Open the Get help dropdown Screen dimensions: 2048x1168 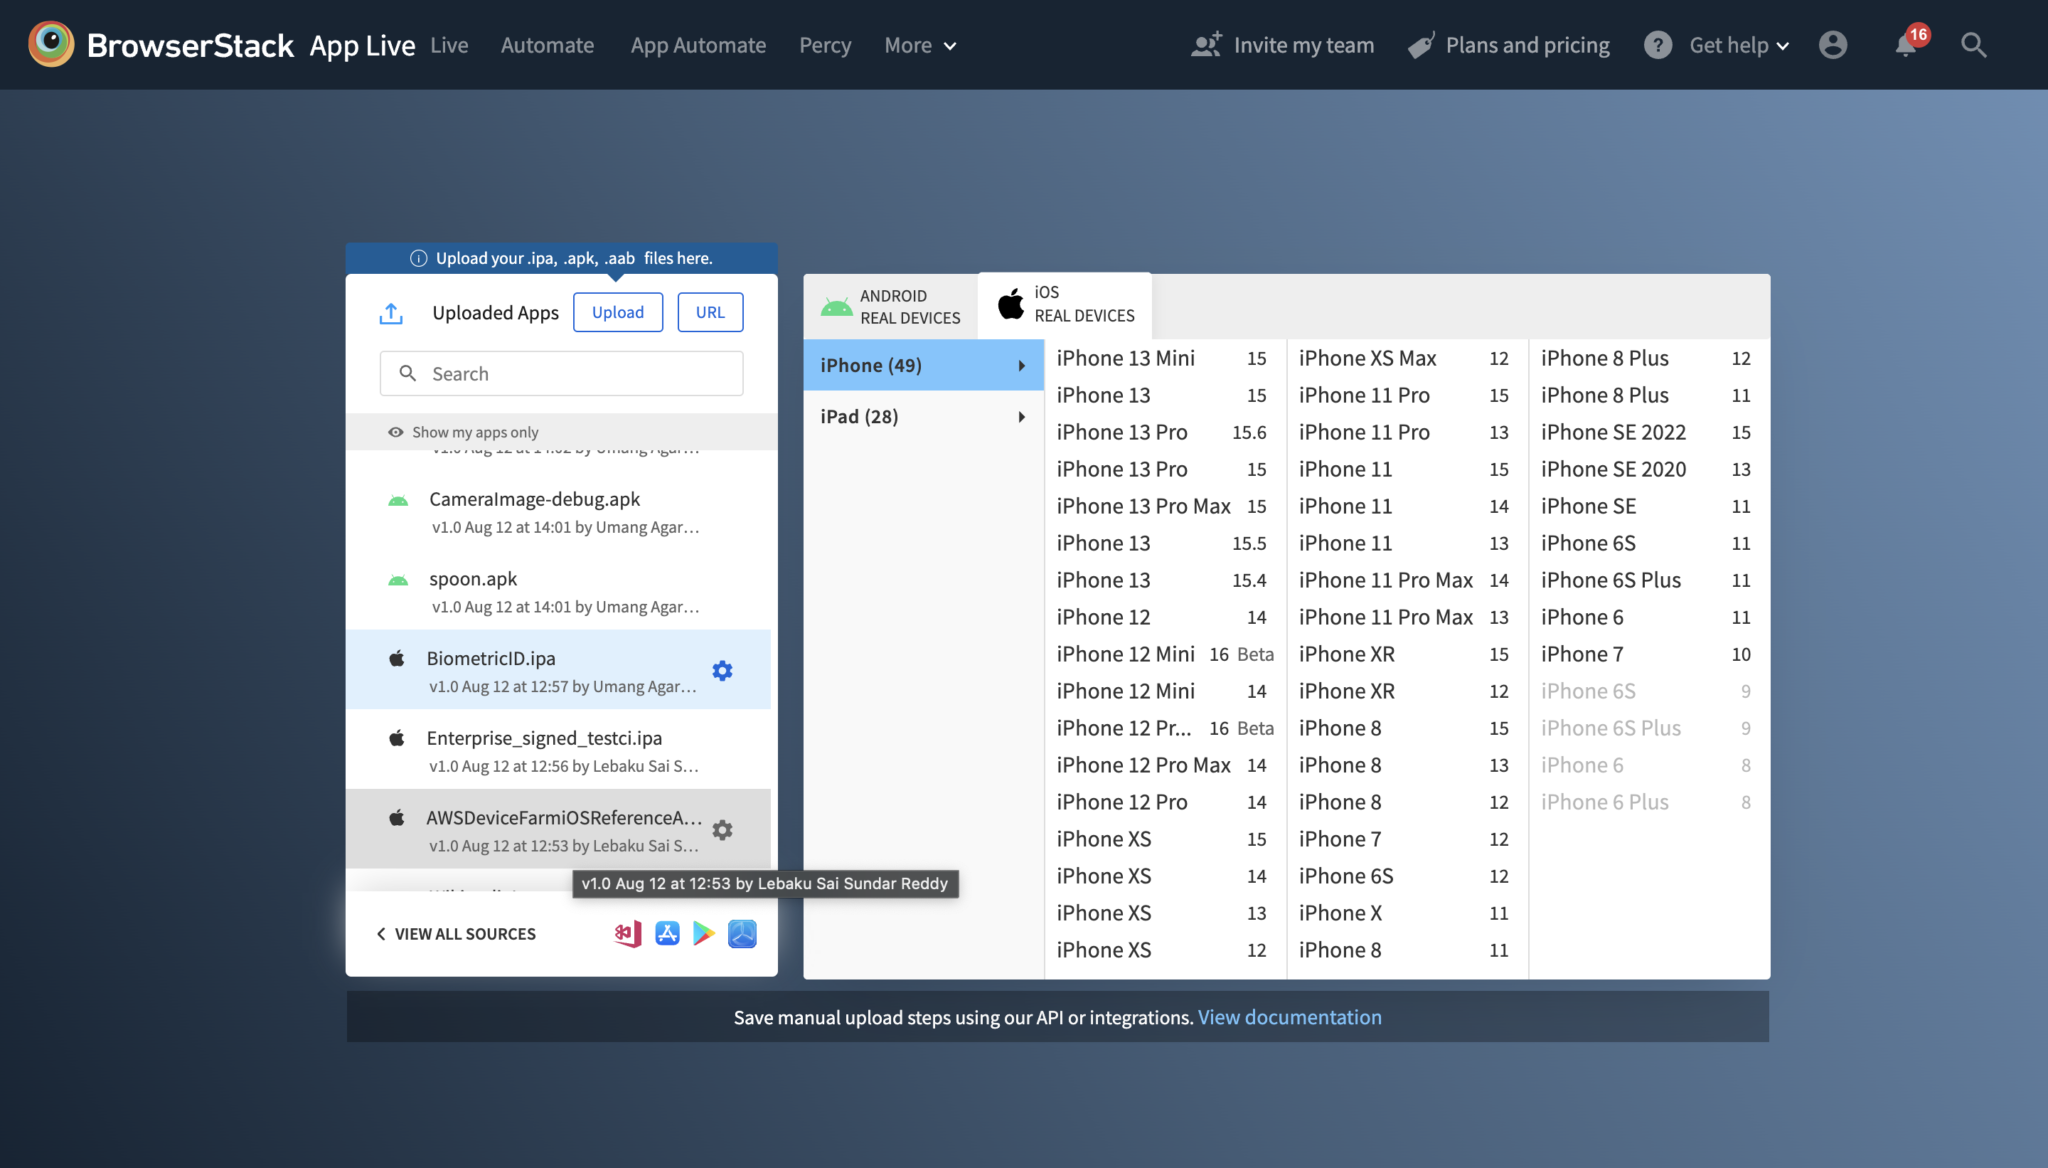tap(1738, 45)
